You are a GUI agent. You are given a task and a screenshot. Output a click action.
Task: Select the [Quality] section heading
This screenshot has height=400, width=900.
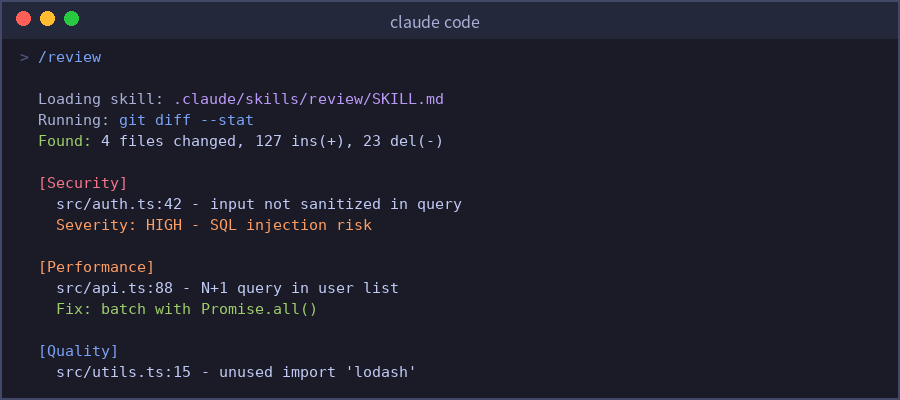point(78,351)
